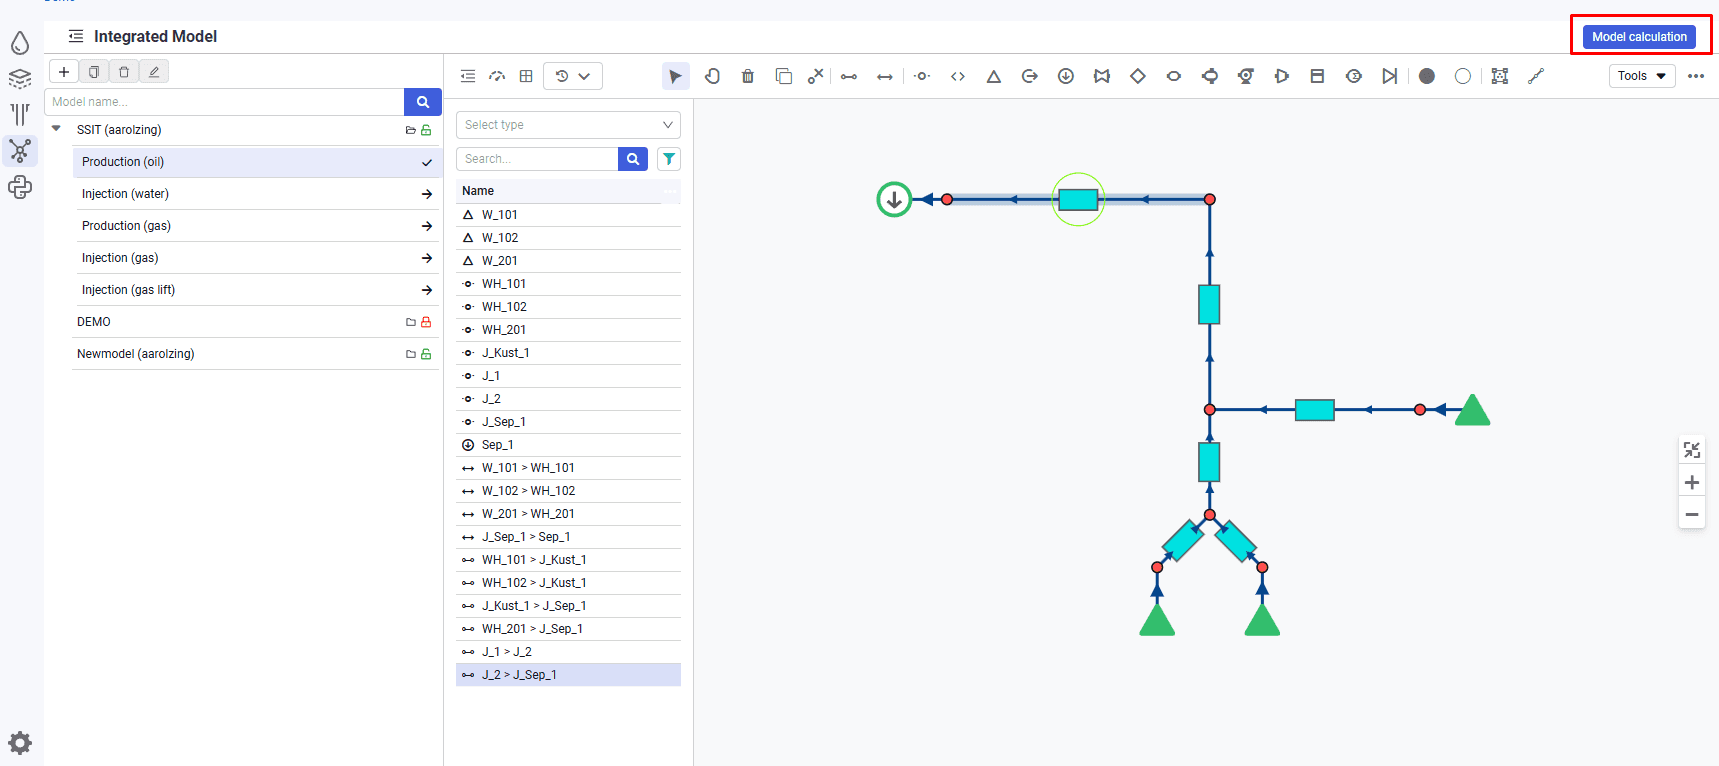
Task: Select the triangle well tool
Action: (994, 76)
